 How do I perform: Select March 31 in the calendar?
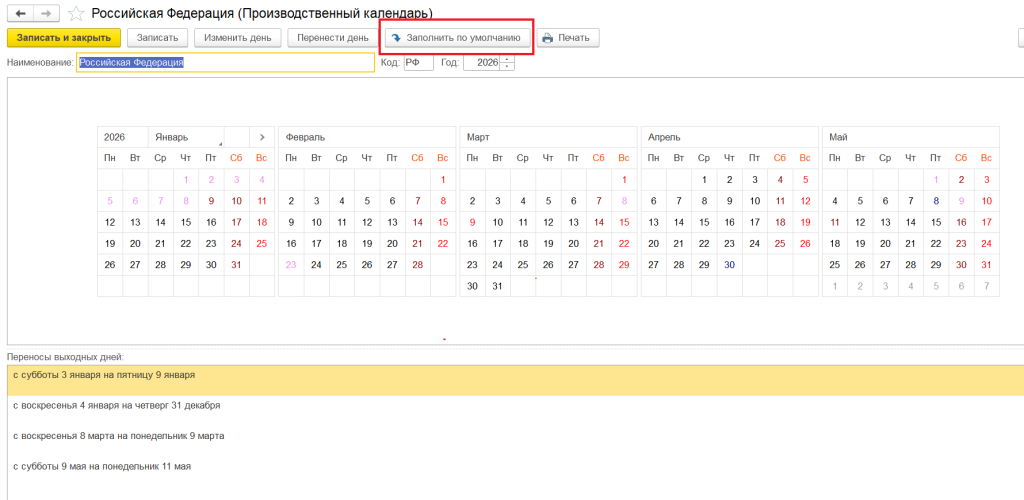498,286
